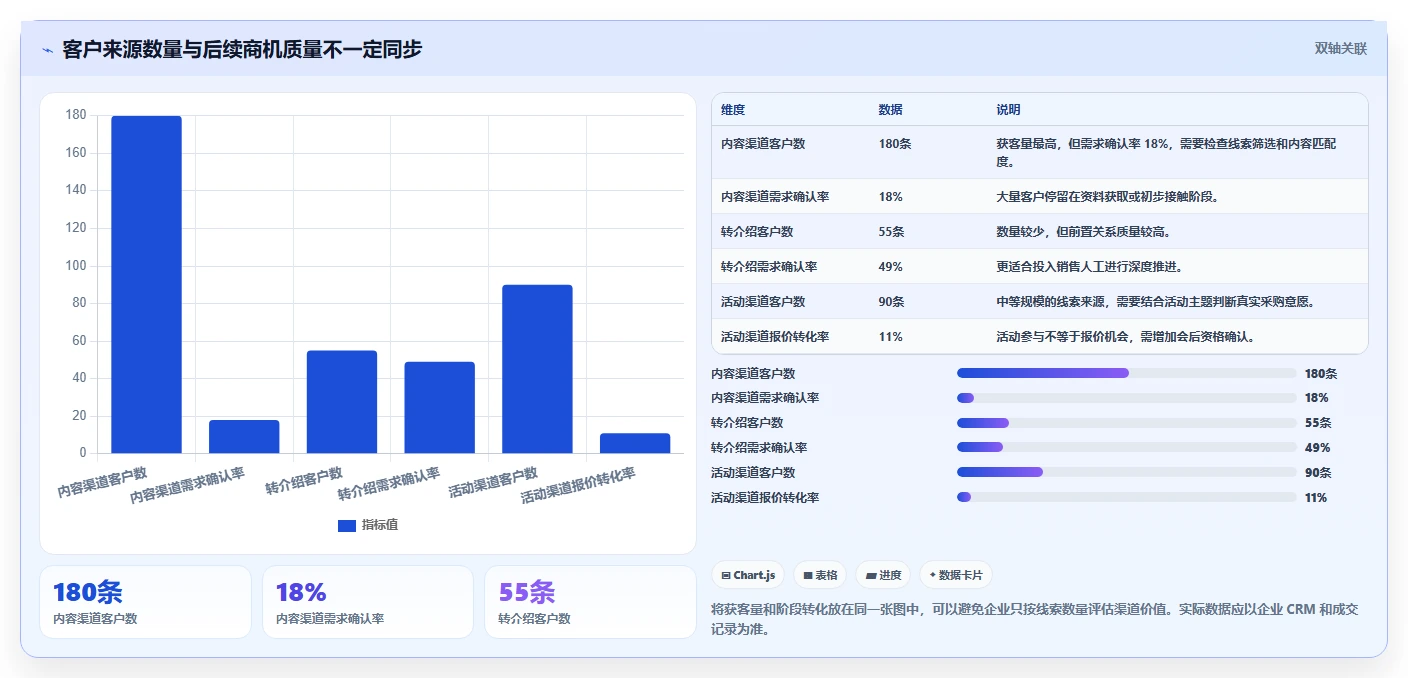Click the 90条 table cell
This screenshot has height=678, width=1408.
click(x=891, y=302)
